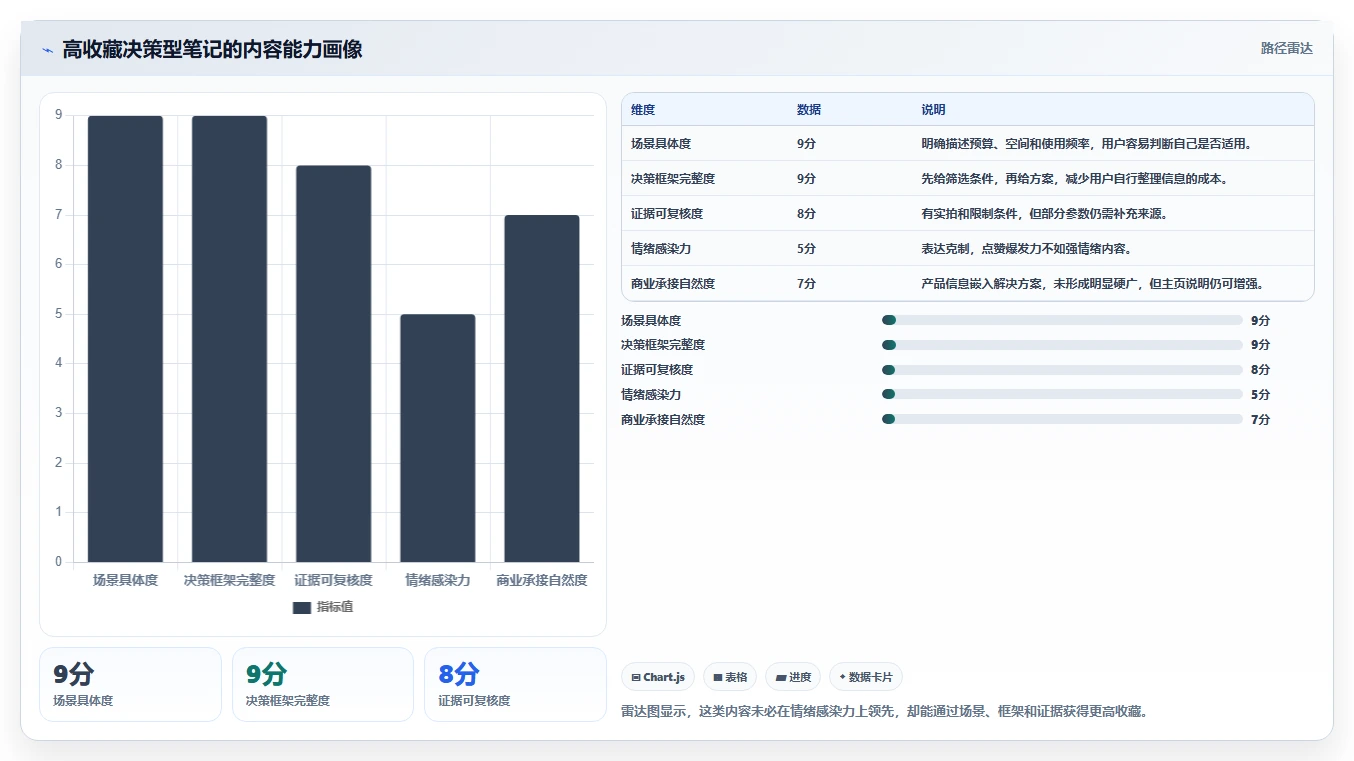Click the 商业承接自然度 progress bar
This screenshot has height=761, width=1354.
click(1062, 420)
